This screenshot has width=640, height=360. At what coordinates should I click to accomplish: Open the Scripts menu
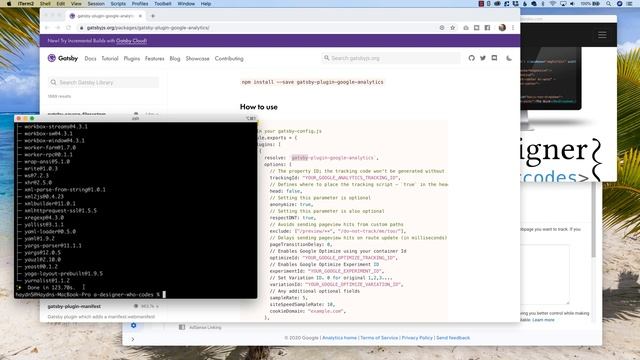(x=118, y=4)
